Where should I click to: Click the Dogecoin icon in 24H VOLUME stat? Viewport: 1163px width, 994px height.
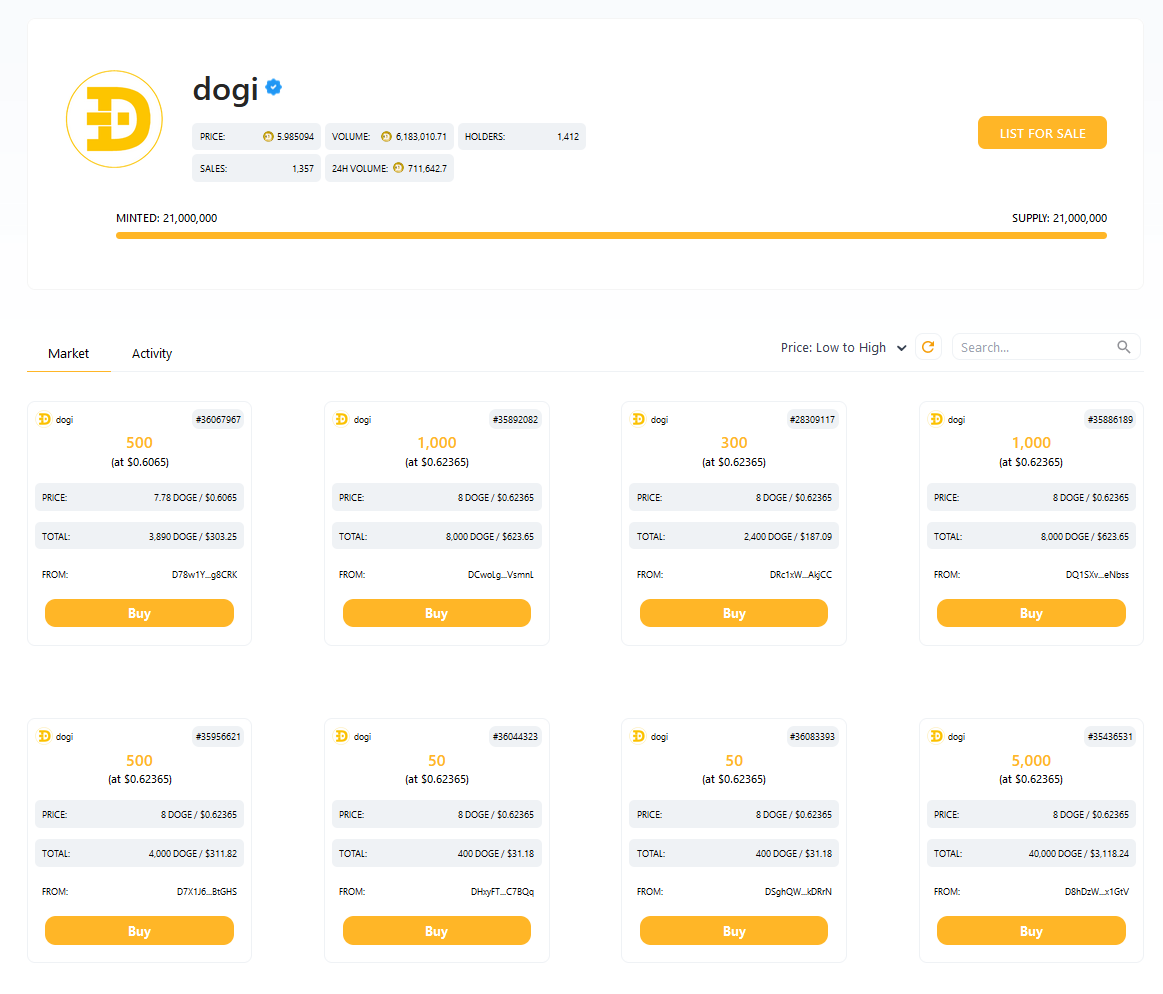coord(398,169)
